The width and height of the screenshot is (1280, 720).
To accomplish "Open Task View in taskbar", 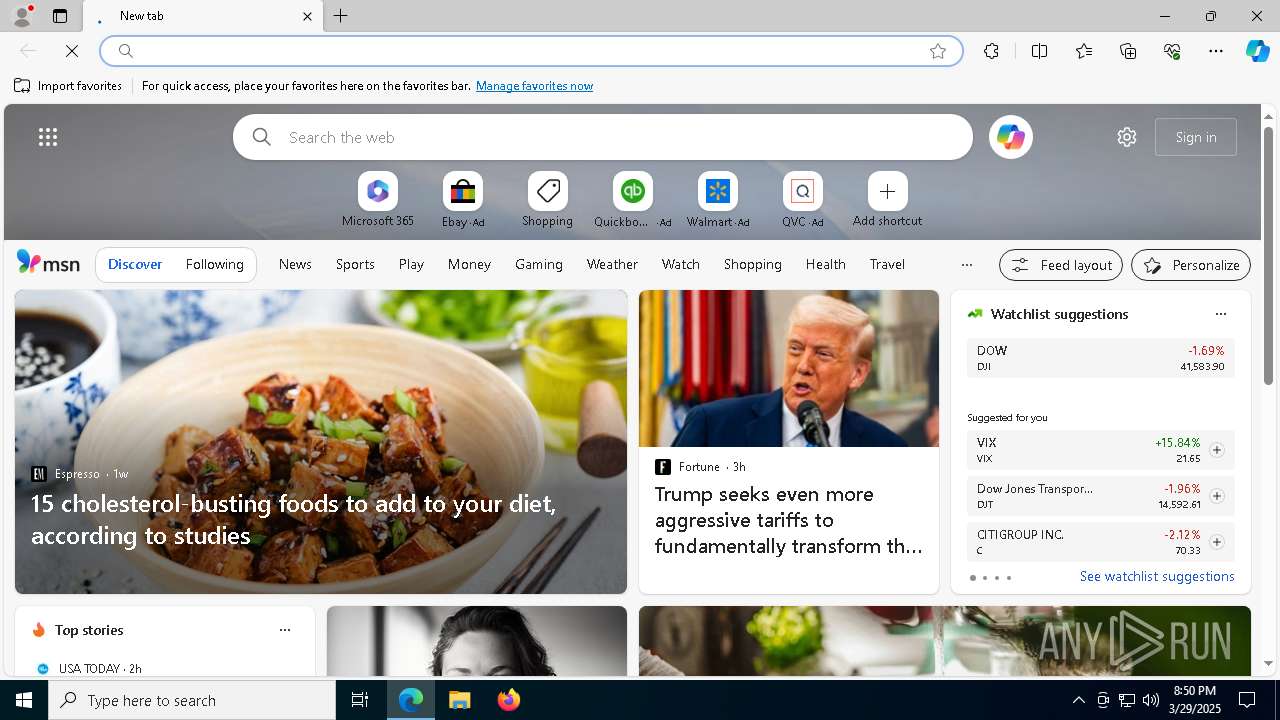I will coord(360,700).
